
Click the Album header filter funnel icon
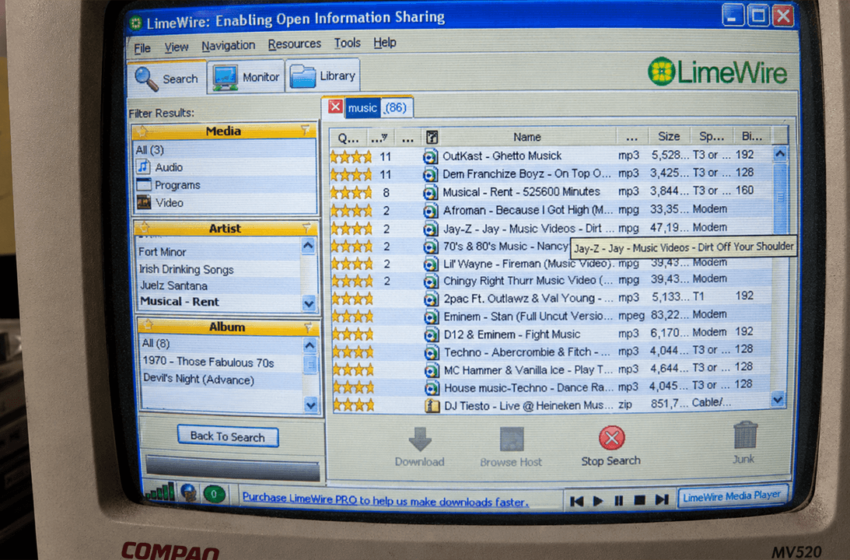[x=307, y=327]
